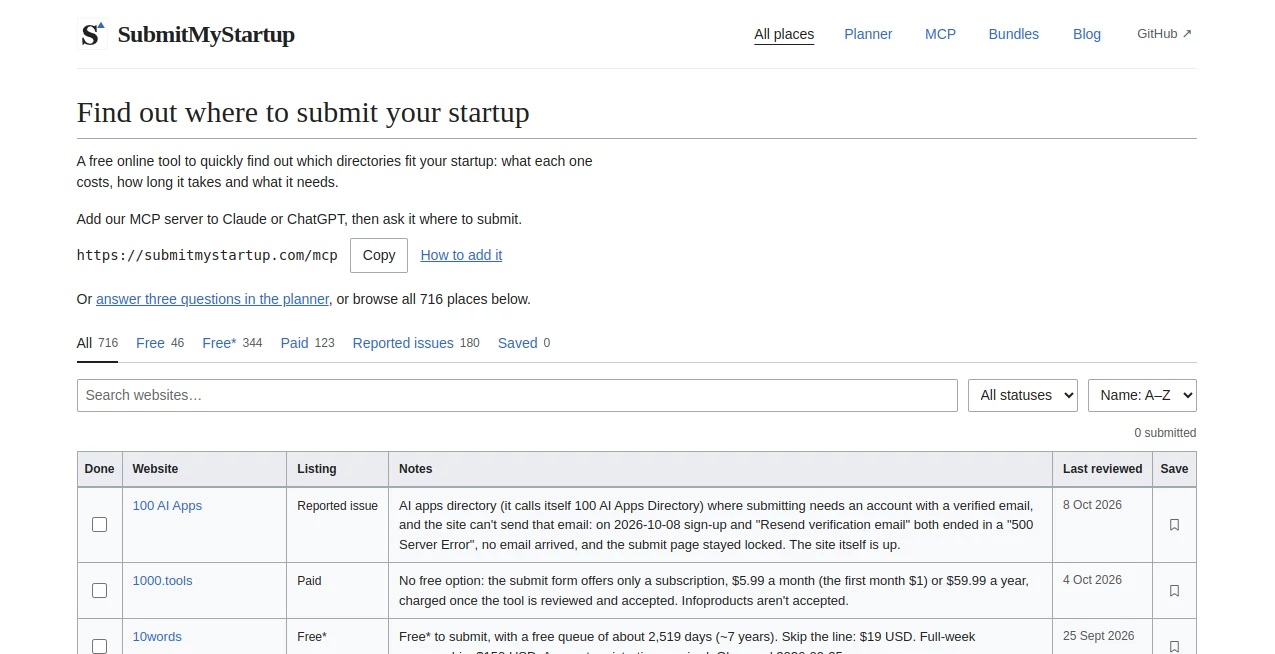The image size is (1275, 654).
Task: Visit the Blog page
Action: click(1086, 34)
